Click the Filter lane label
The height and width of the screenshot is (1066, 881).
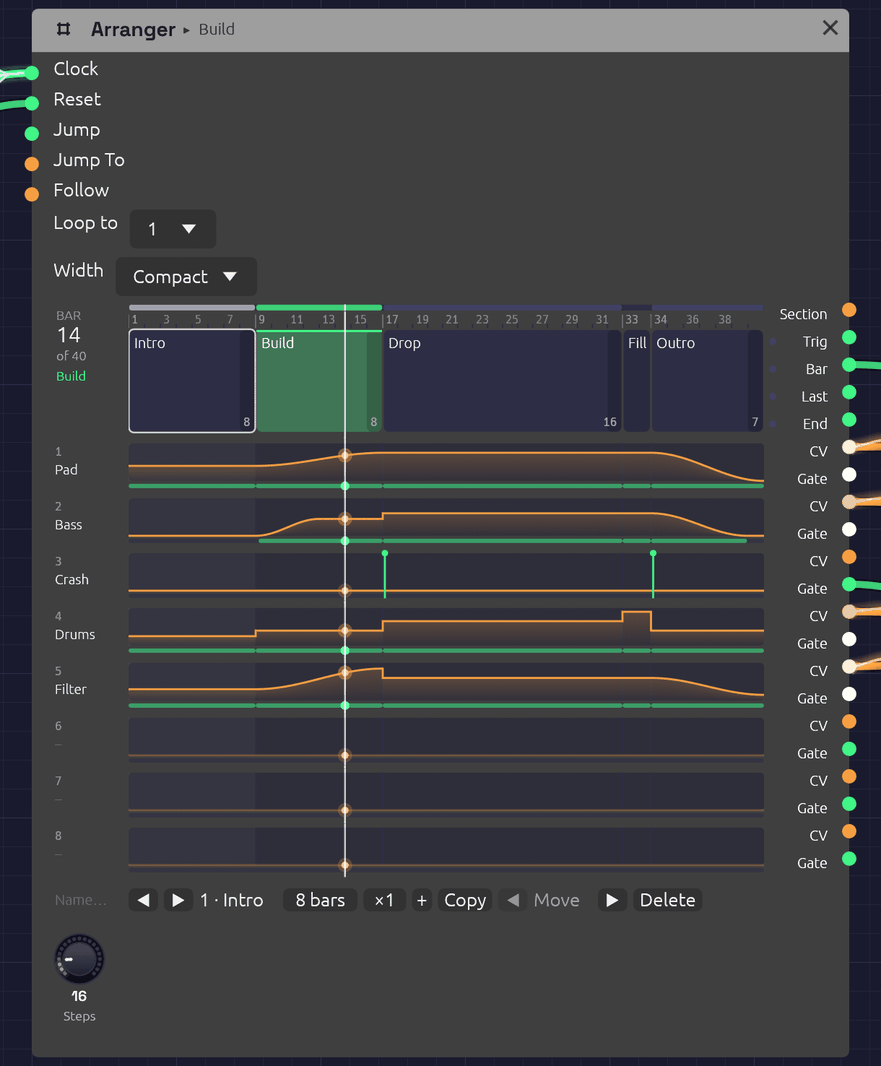[x=71, y=689]
